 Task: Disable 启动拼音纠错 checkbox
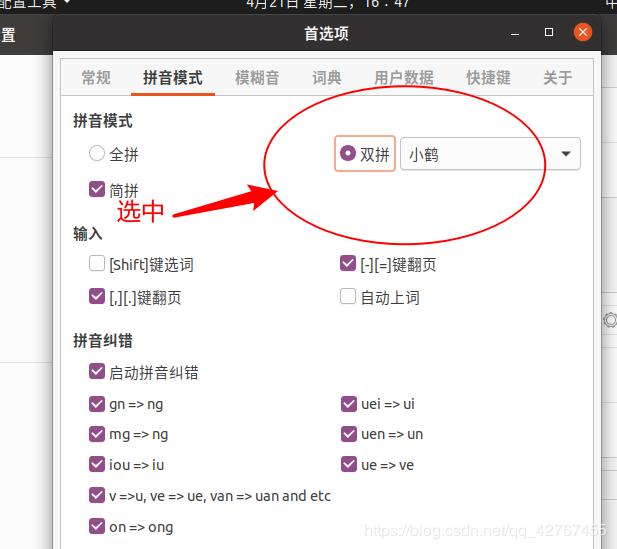(97, 371)
